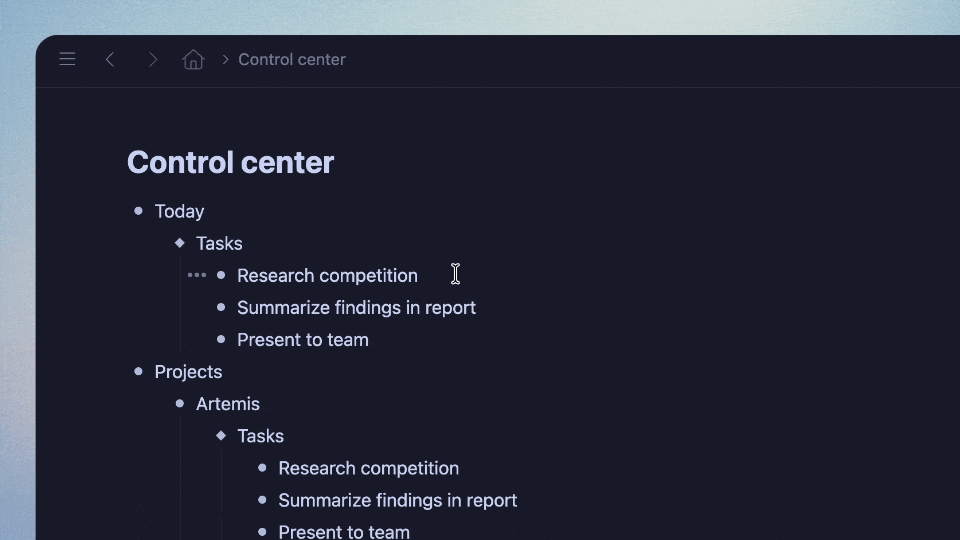The height and width of the screenshot is (540, 960).
Task: Click Summarize findings in report under Today
Action: pyautogui.click(x=356, y=308)
